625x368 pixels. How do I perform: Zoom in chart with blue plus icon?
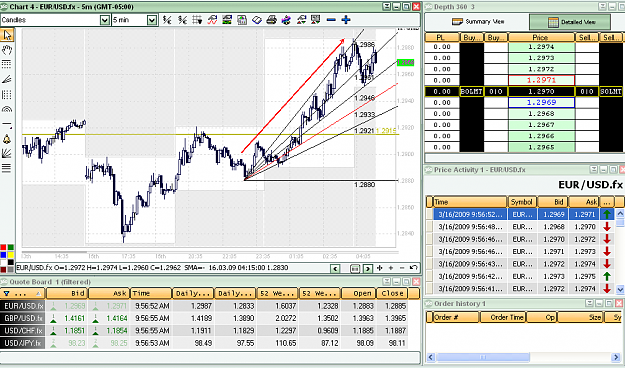point(346,20)
